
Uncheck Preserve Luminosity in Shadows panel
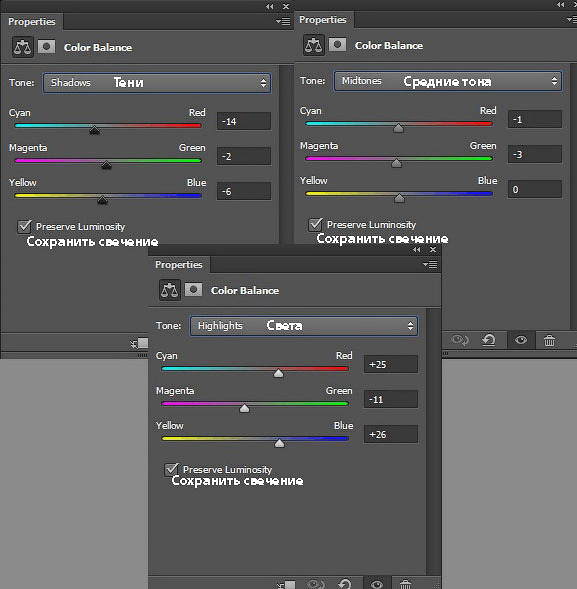[24, 227]
